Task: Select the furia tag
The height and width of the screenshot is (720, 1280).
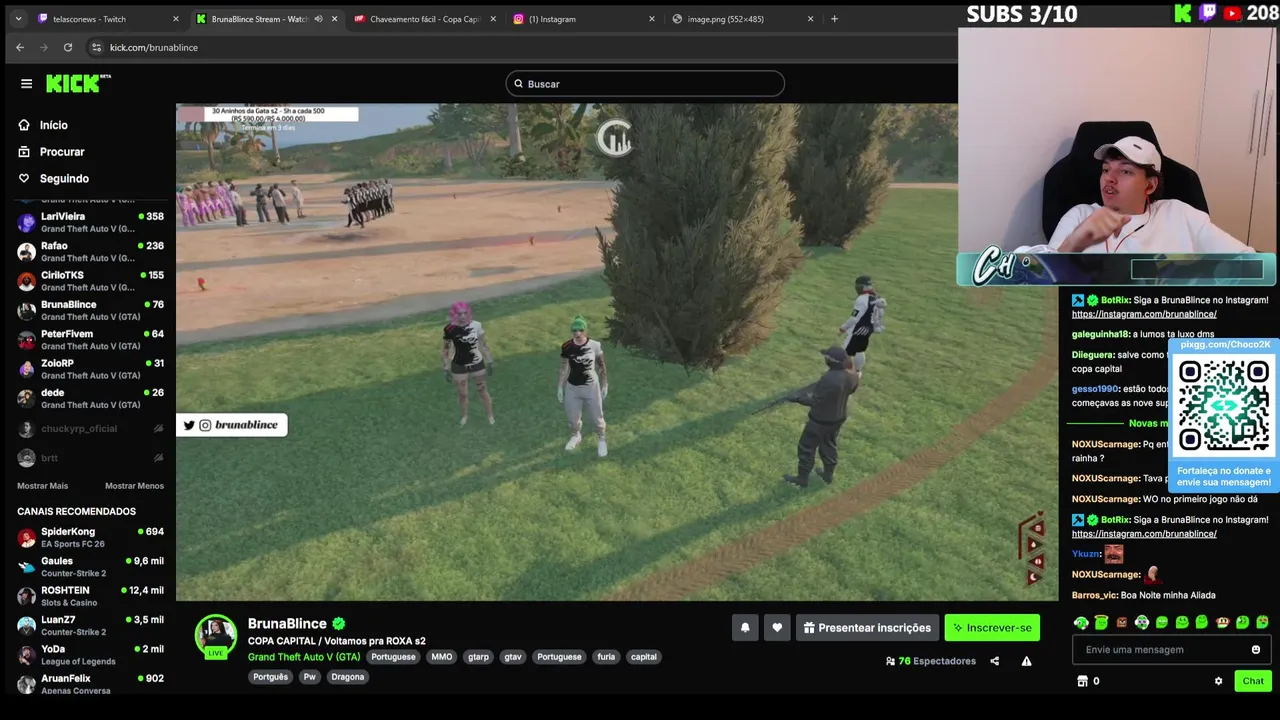Action: click(606, 657)
